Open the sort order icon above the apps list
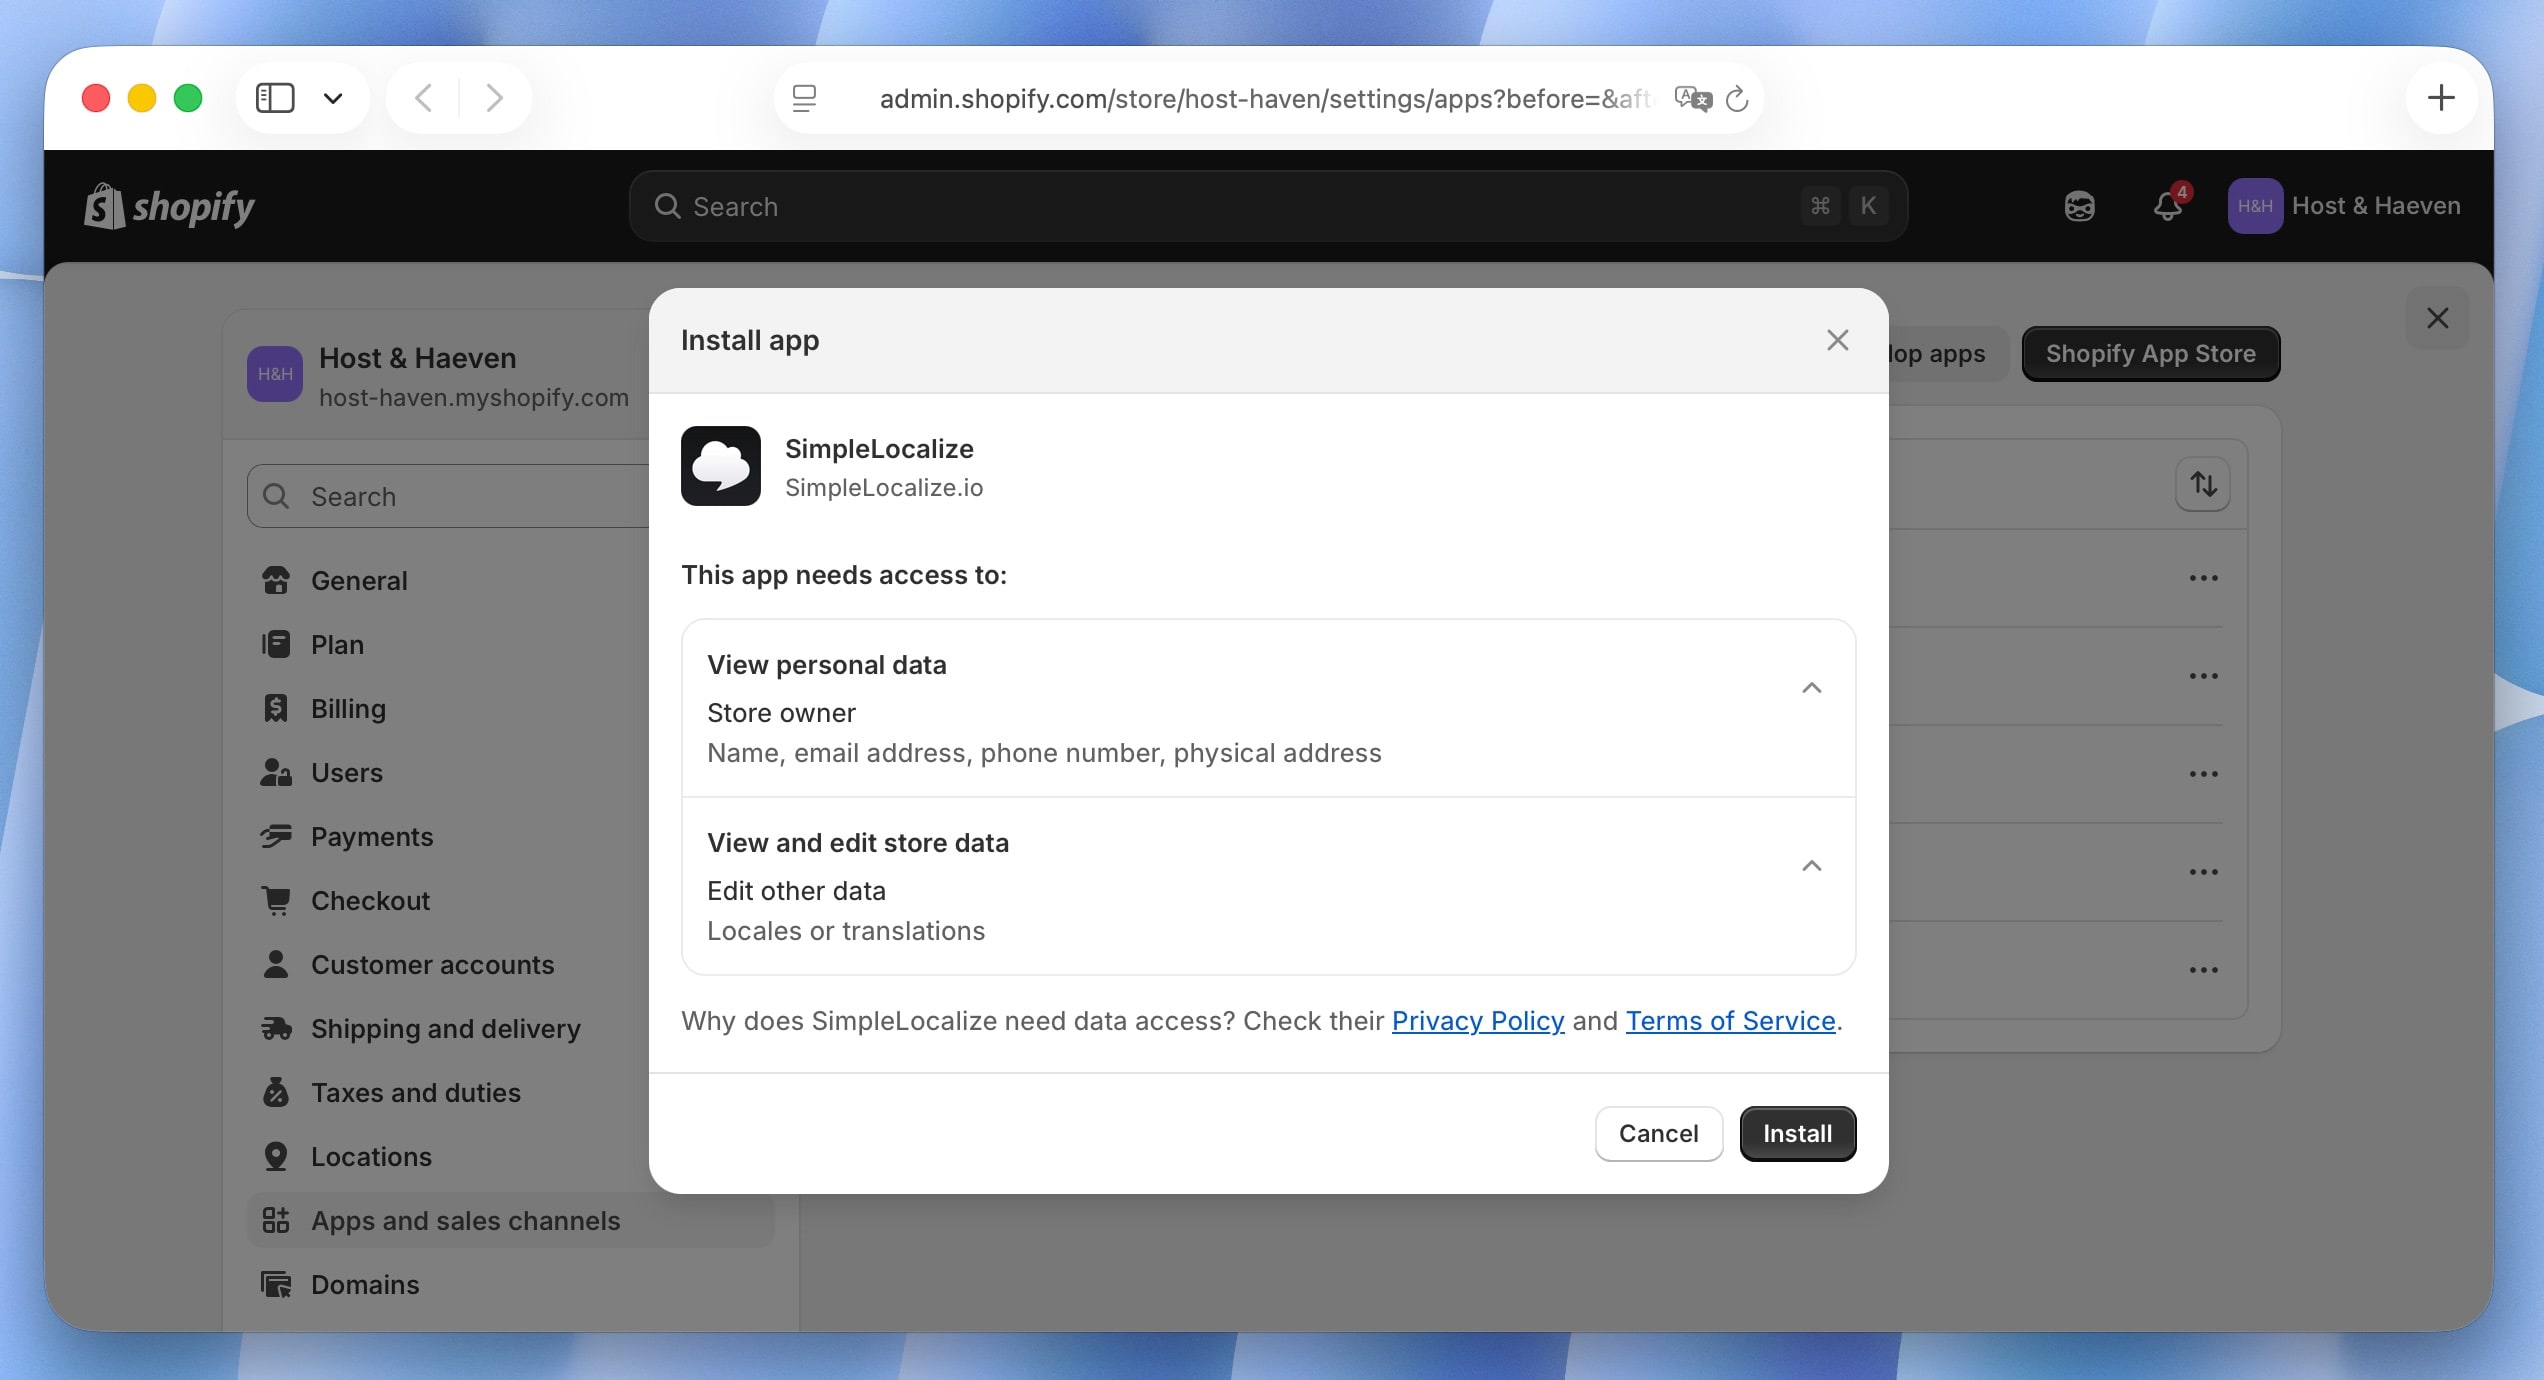The width and height of the screenshot is (2544, 1380). tap(2204, 484)
